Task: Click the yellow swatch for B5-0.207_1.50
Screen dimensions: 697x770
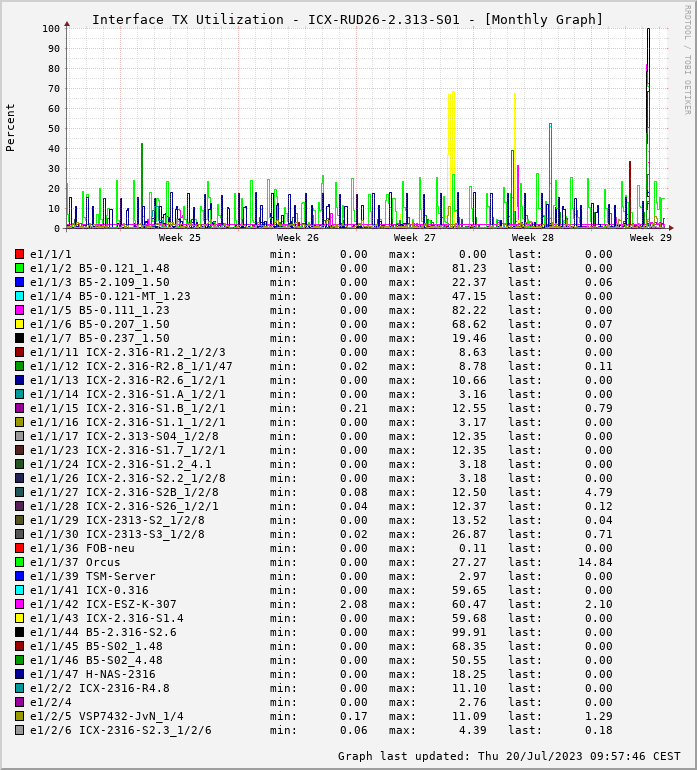Action: click(x=19, y=324)
